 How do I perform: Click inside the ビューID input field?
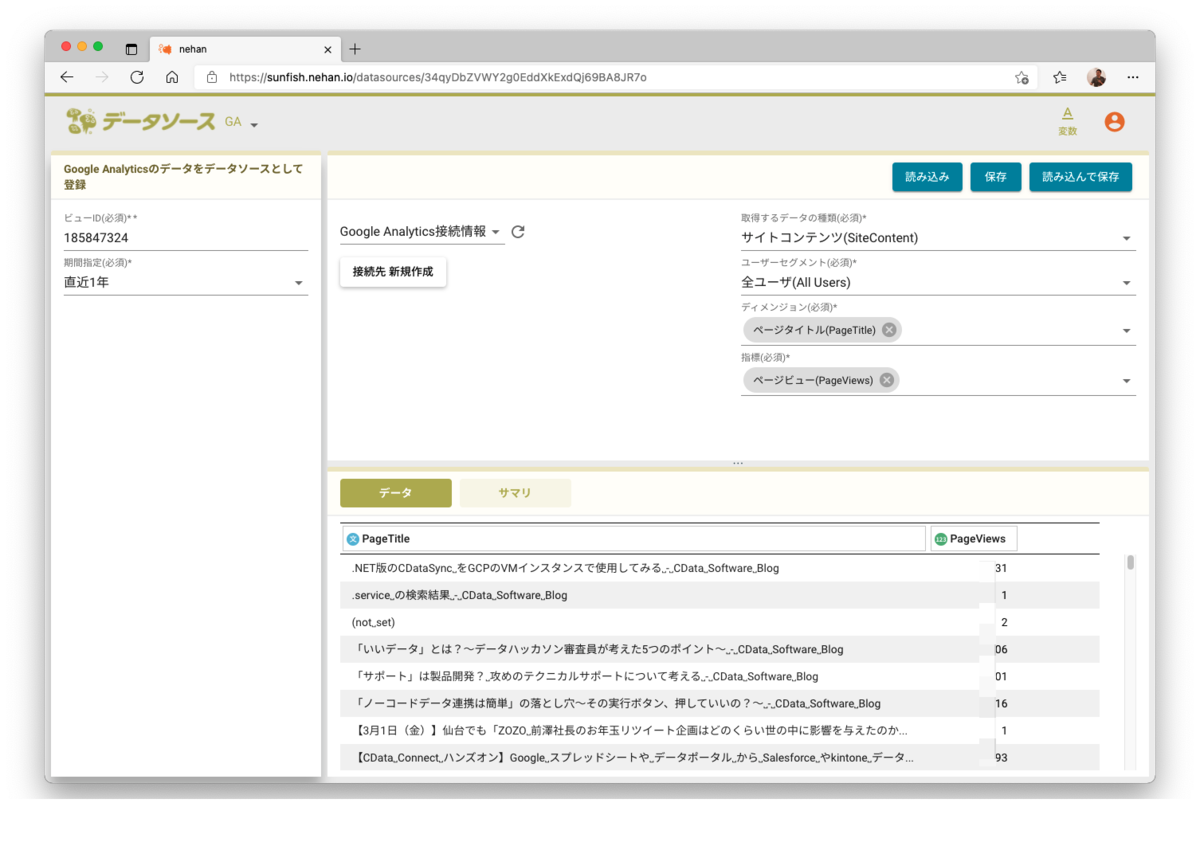(185, 237)
